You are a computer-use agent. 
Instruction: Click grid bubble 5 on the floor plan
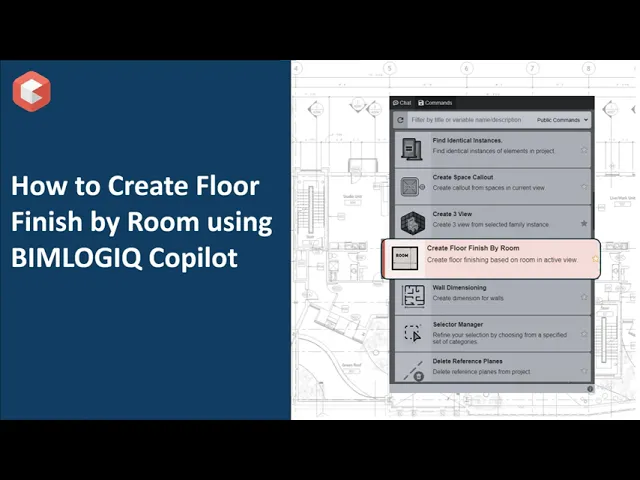pyautogui.click(x=390, y=68)
